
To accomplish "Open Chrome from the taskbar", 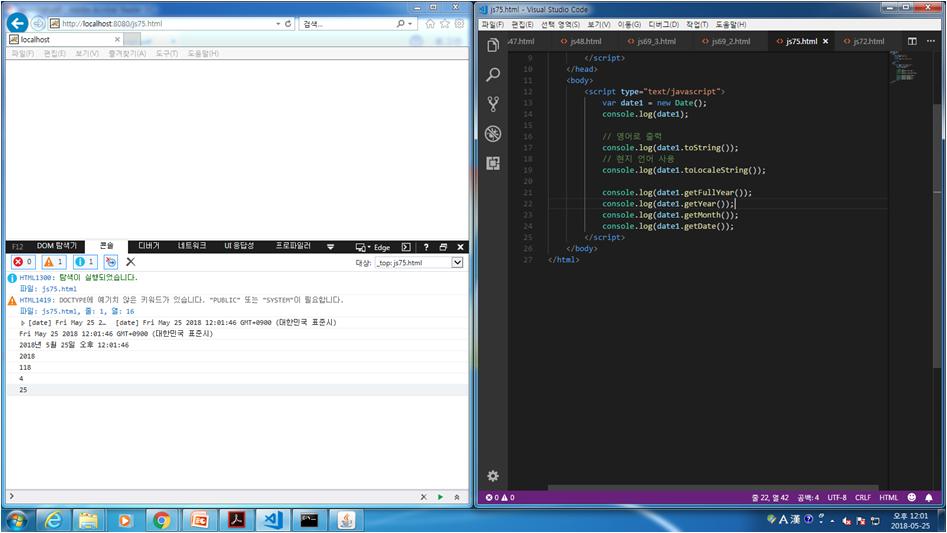I will [x=162, y=520].
